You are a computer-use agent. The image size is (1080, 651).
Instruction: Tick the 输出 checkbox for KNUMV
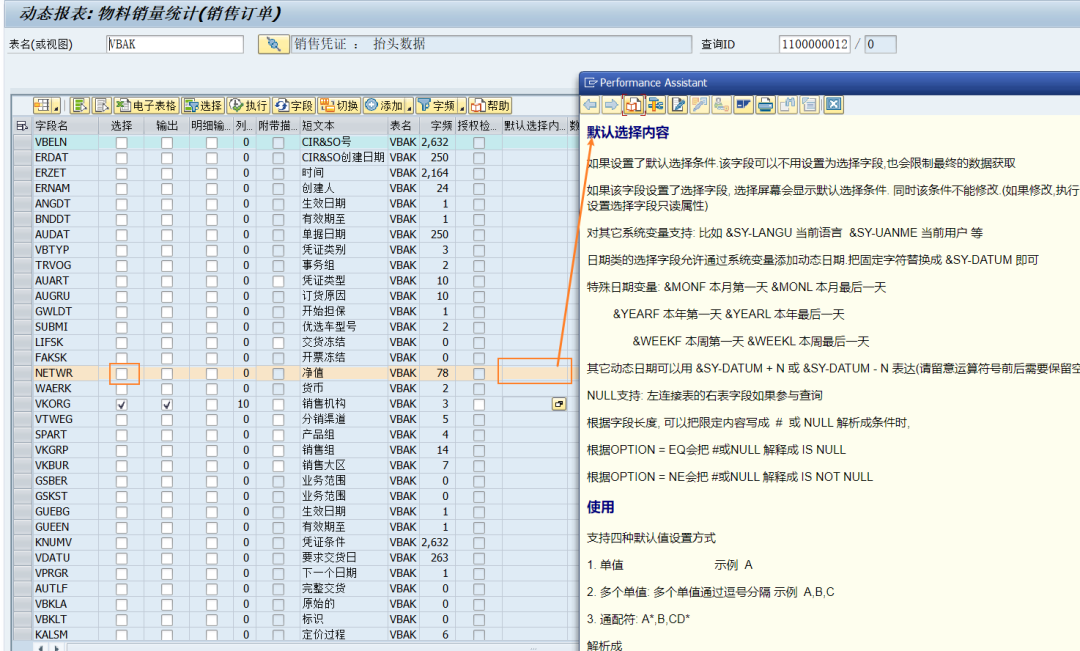tap(167, 543)
